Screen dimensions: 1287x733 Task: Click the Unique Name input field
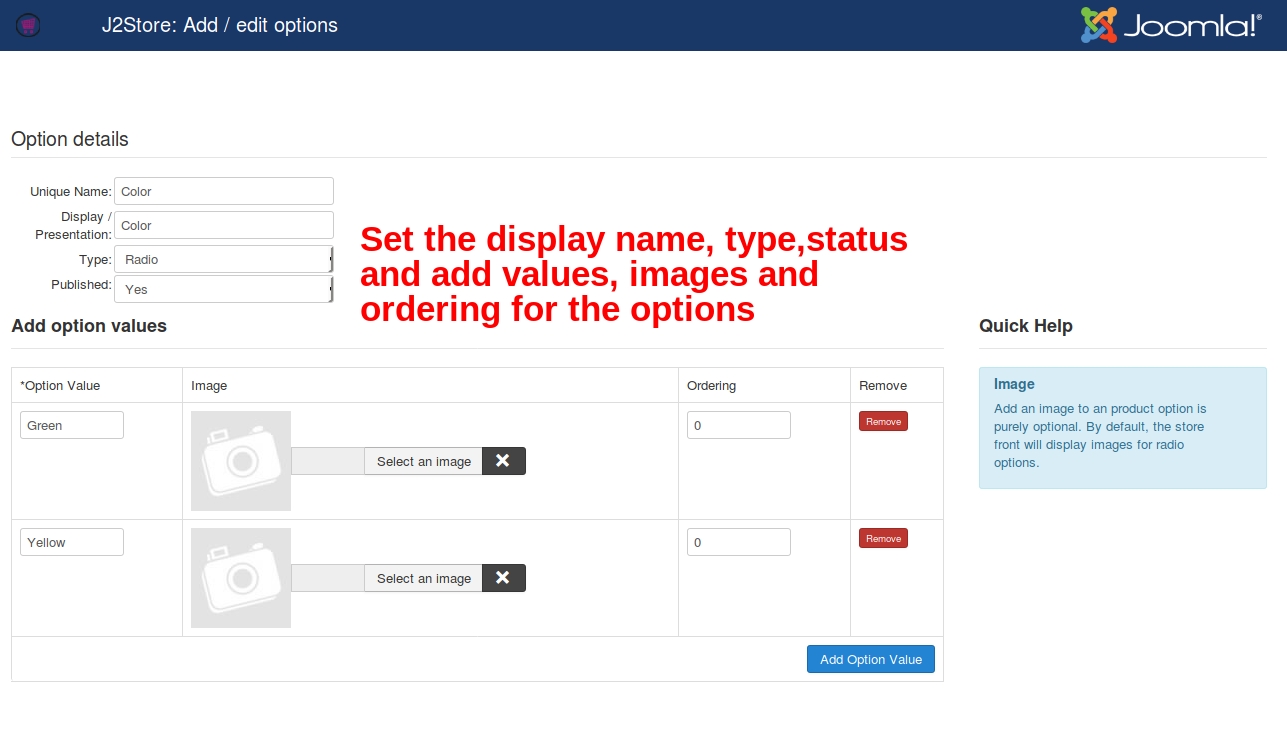224,191
